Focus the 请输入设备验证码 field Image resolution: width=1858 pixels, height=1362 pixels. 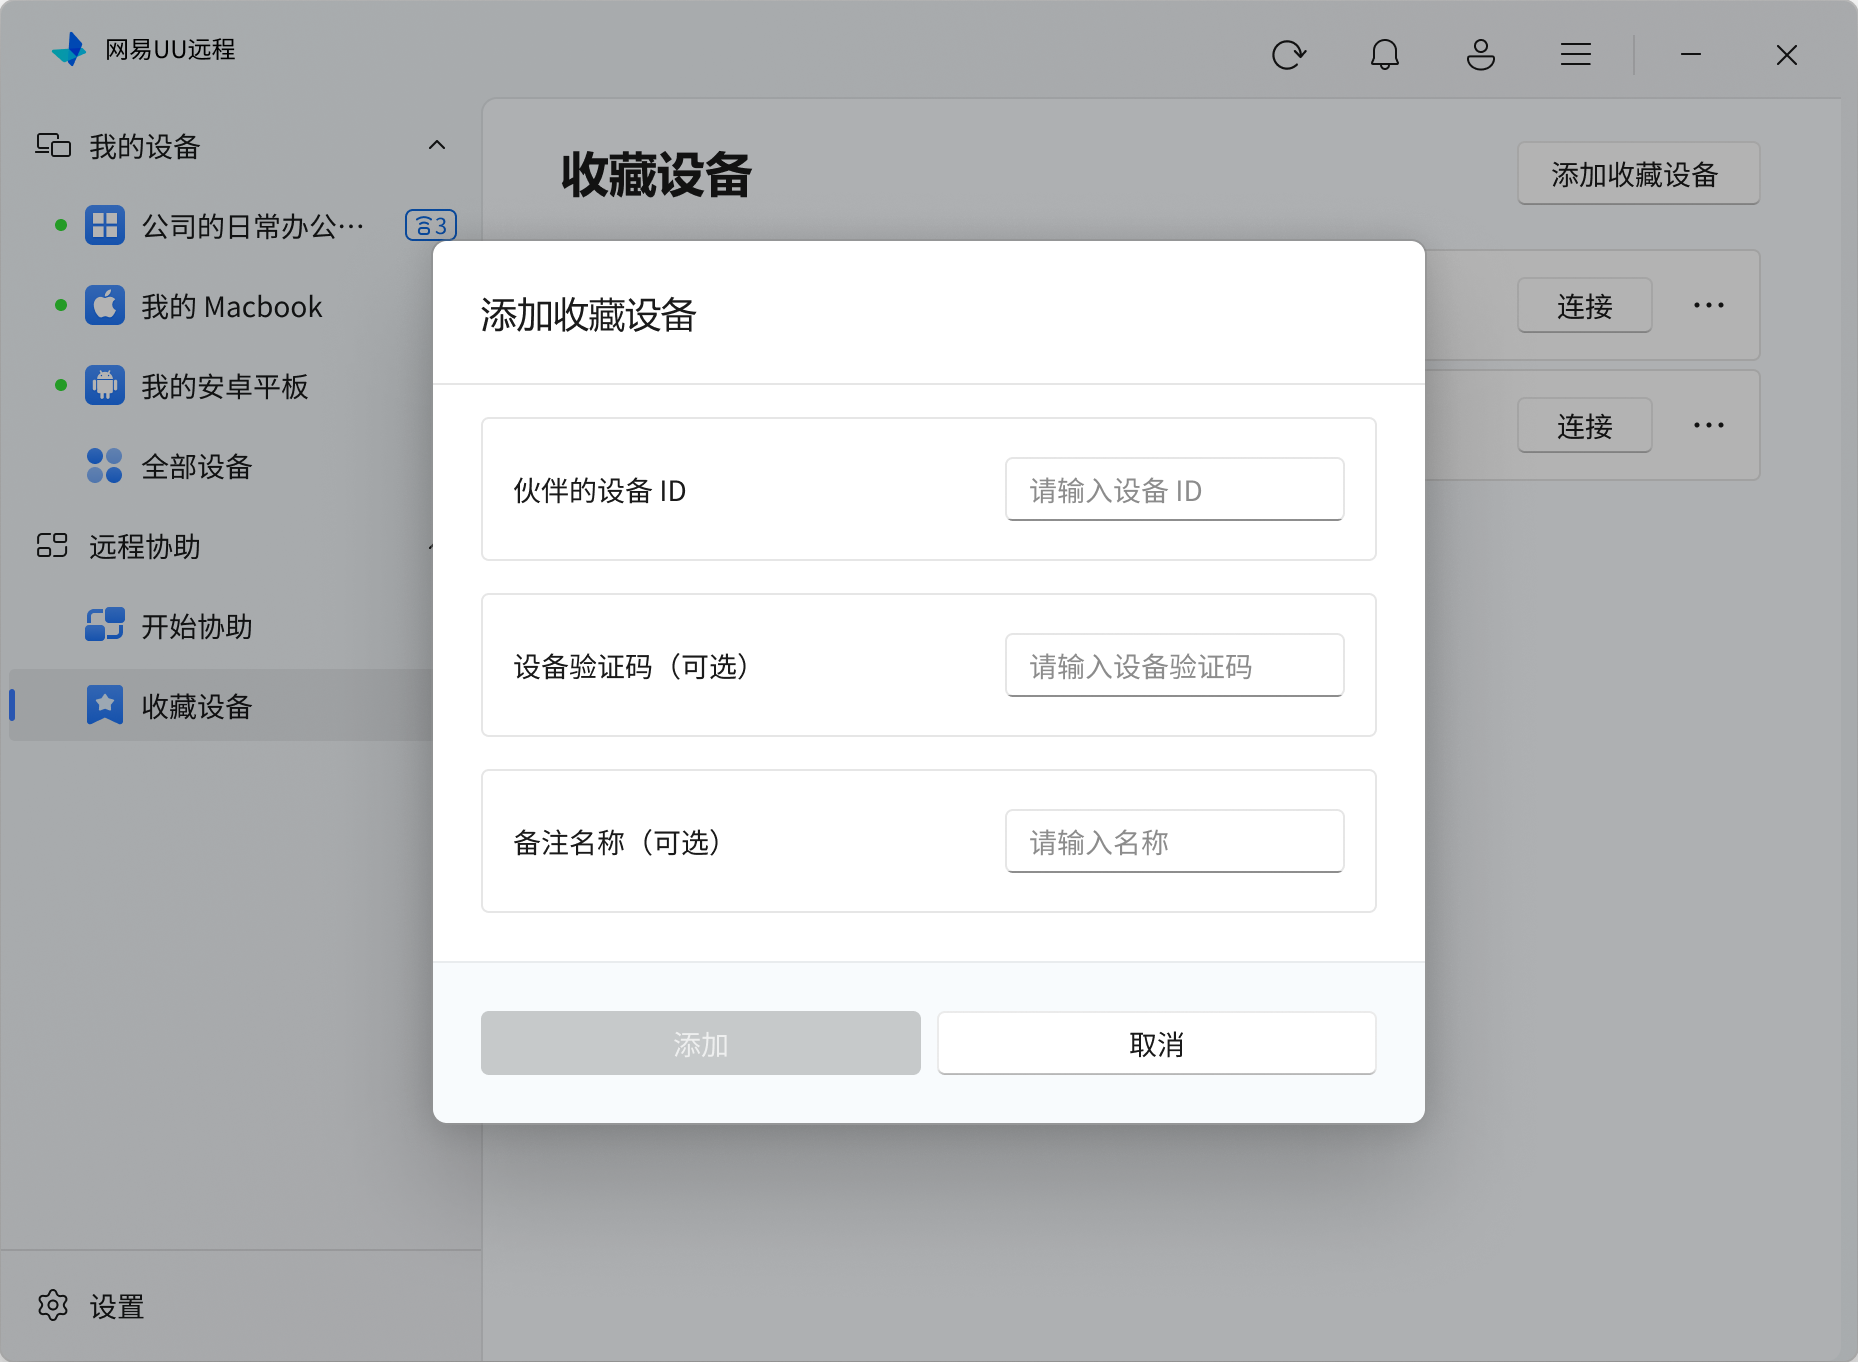1174,665
